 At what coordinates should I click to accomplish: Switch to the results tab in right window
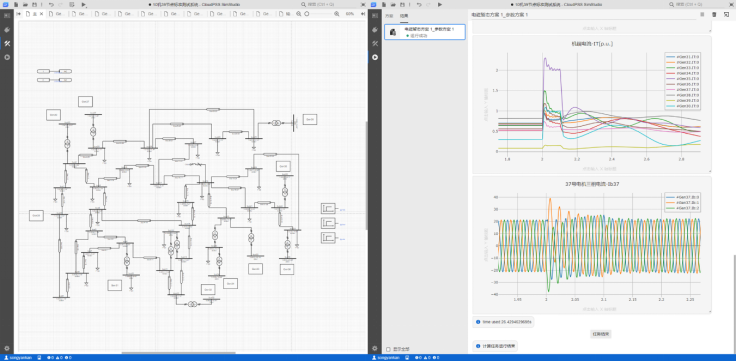[404, 16]
